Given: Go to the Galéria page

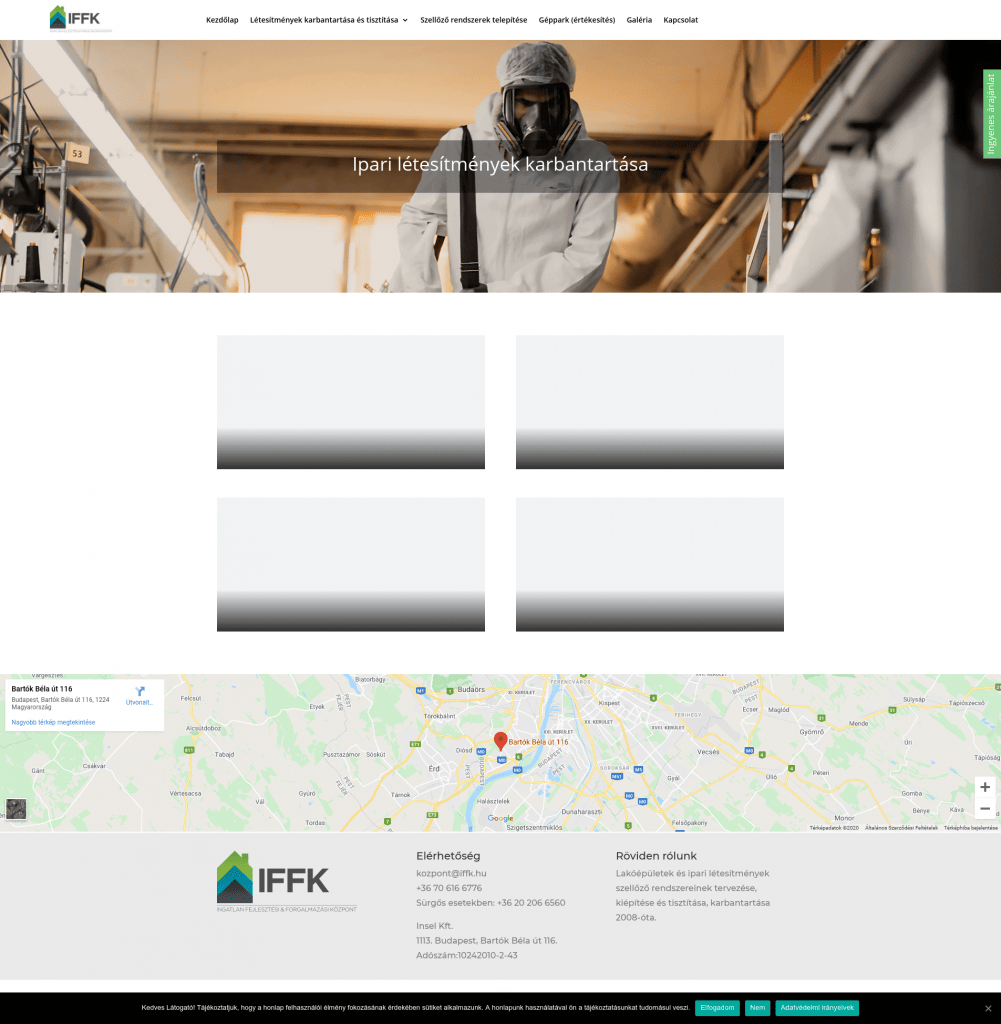Looking at the screenshot, I should [639, 19].
